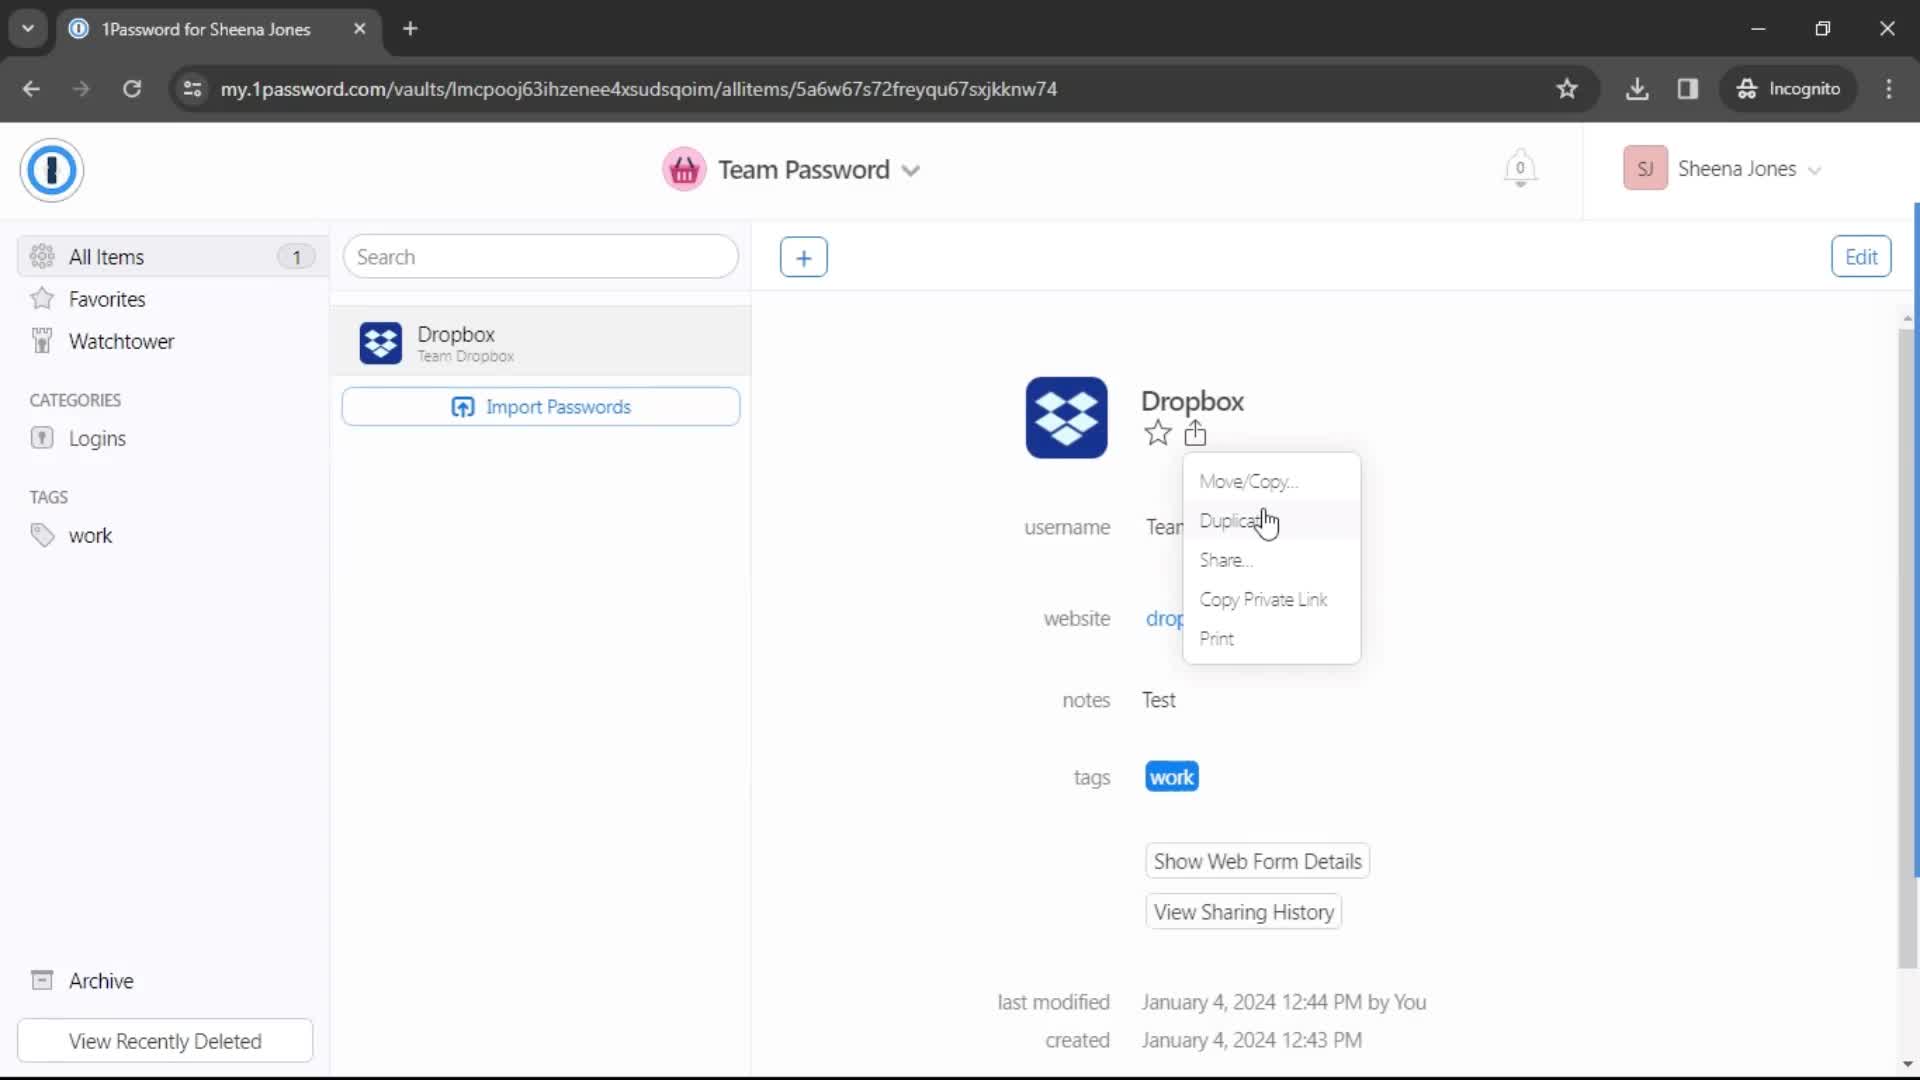Click the Show Web Form Details button
This screenshot has width=1920, height=1080.
click(x=1259, y=861)
